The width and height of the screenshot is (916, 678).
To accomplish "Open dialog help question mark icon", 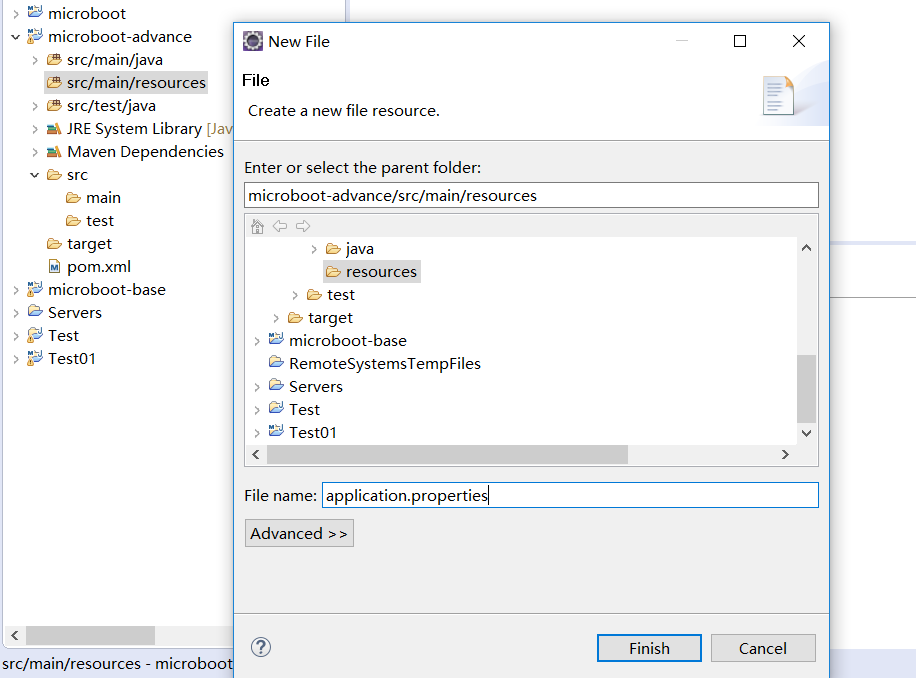I will (x=261, y=647).
